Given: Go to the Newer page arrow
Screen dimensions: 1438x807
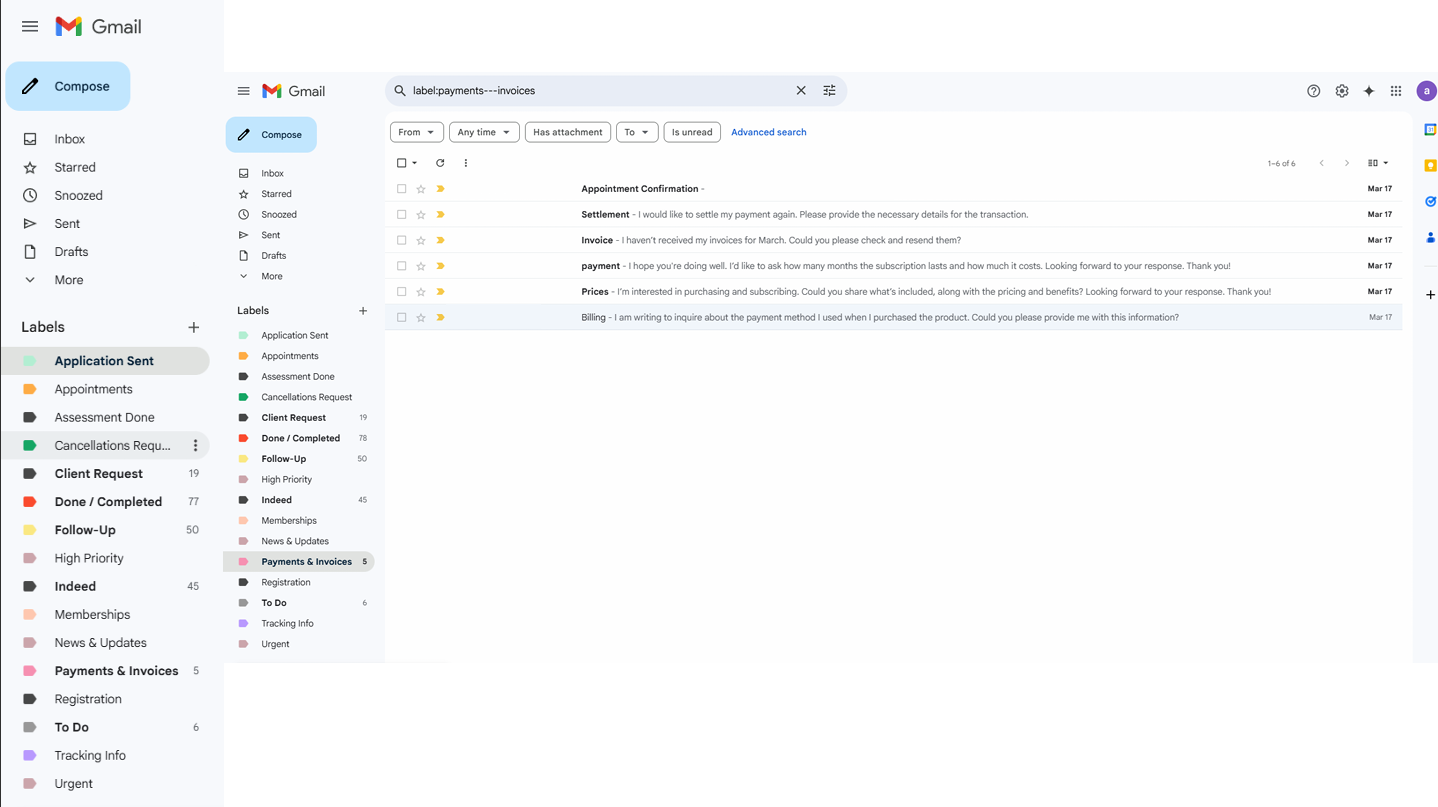Looking at the screenshot, I should click(x=1321, y=163).
